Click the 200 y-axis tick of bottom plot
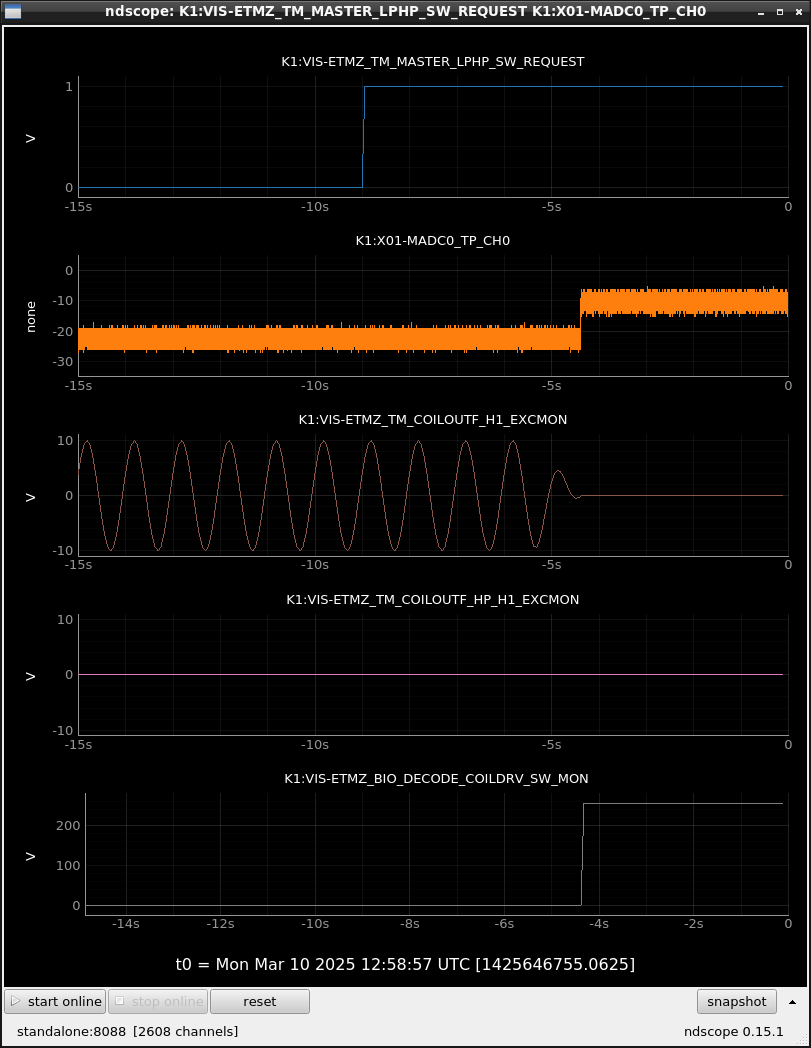The height and width of the screenshot is (1048, 811). 68,825
